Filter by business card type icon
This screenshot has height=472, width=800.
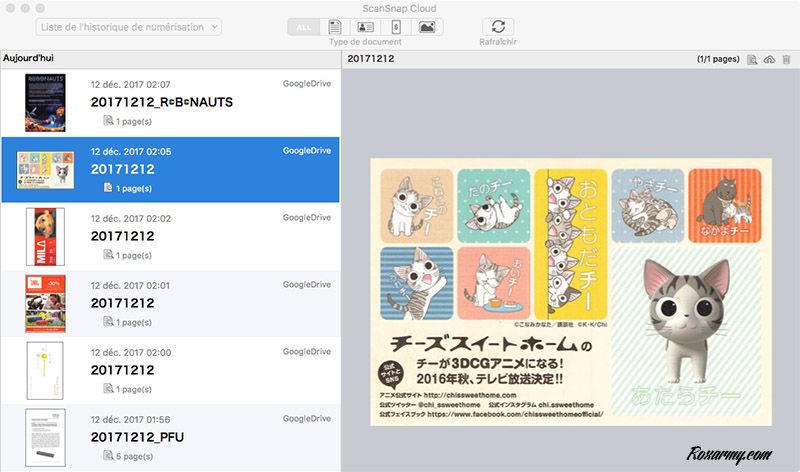tap(365, 27)
